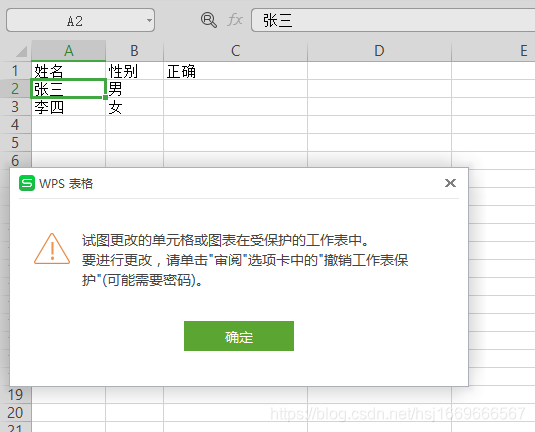
Task: Select row 19 header
Action: 15,395
